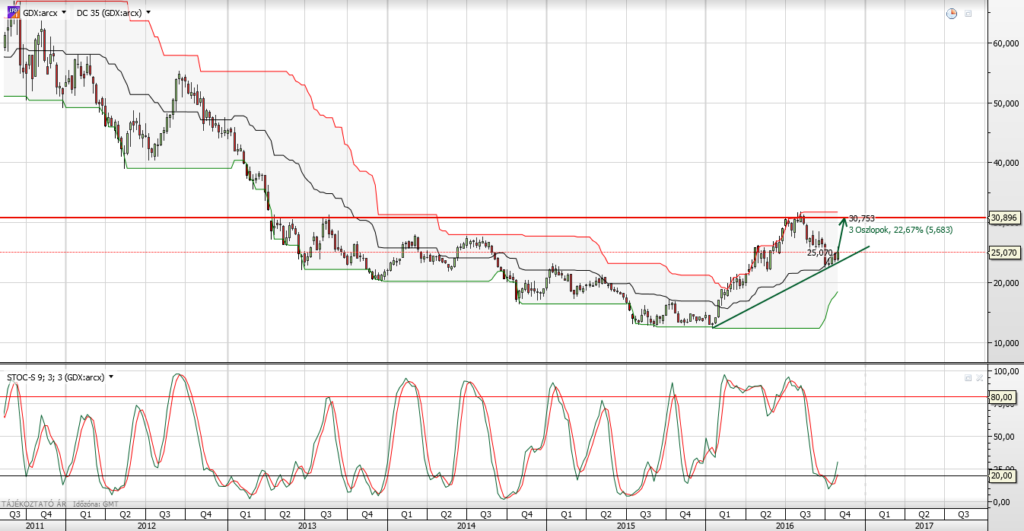Click the 2015 year label on timeline
The height and width of the screenshot is (531, 1024).
tap(625, 524)
